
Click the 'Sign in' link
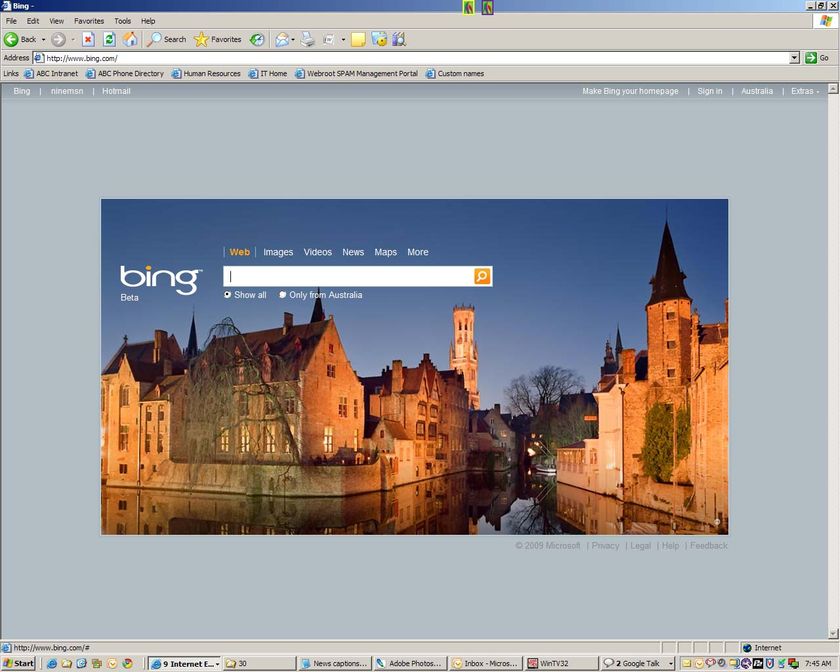pos(709,91)
